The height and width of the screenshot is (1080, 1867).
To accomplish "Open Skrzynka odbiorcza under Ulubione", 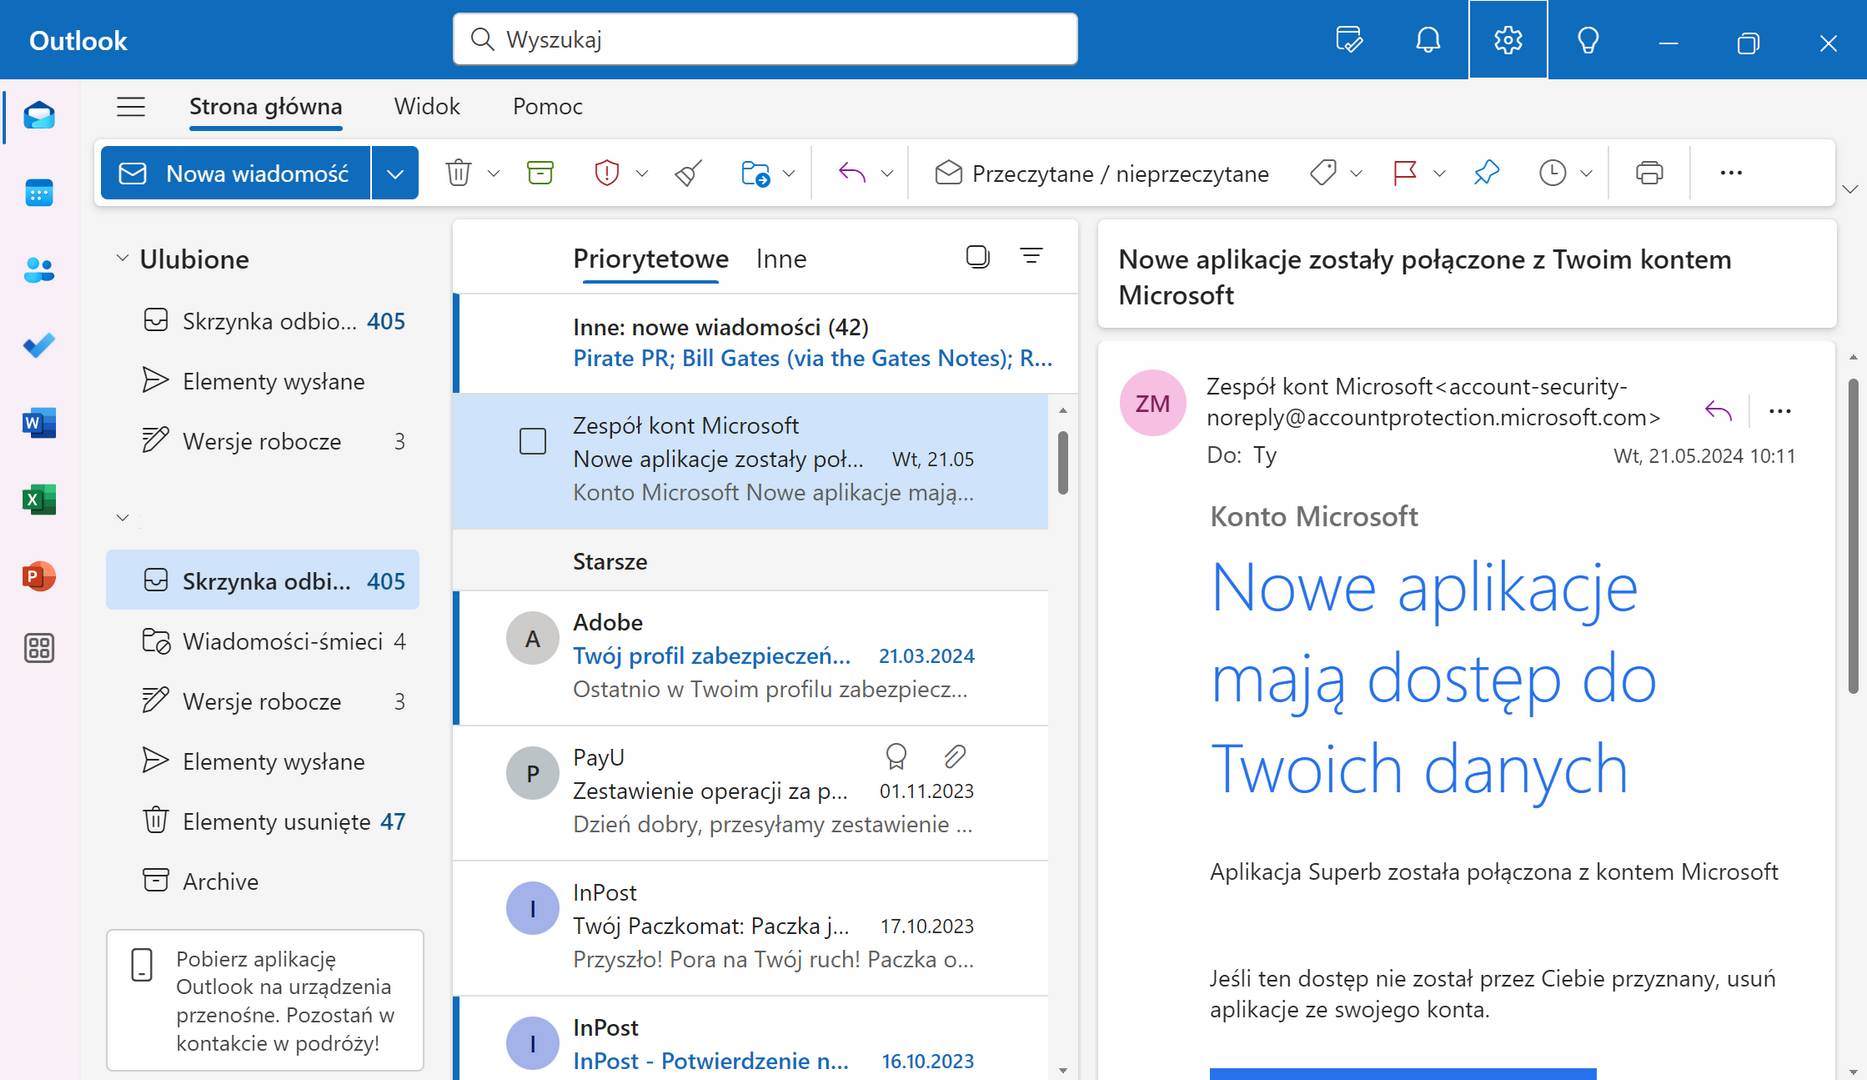I will coord(262,321).
